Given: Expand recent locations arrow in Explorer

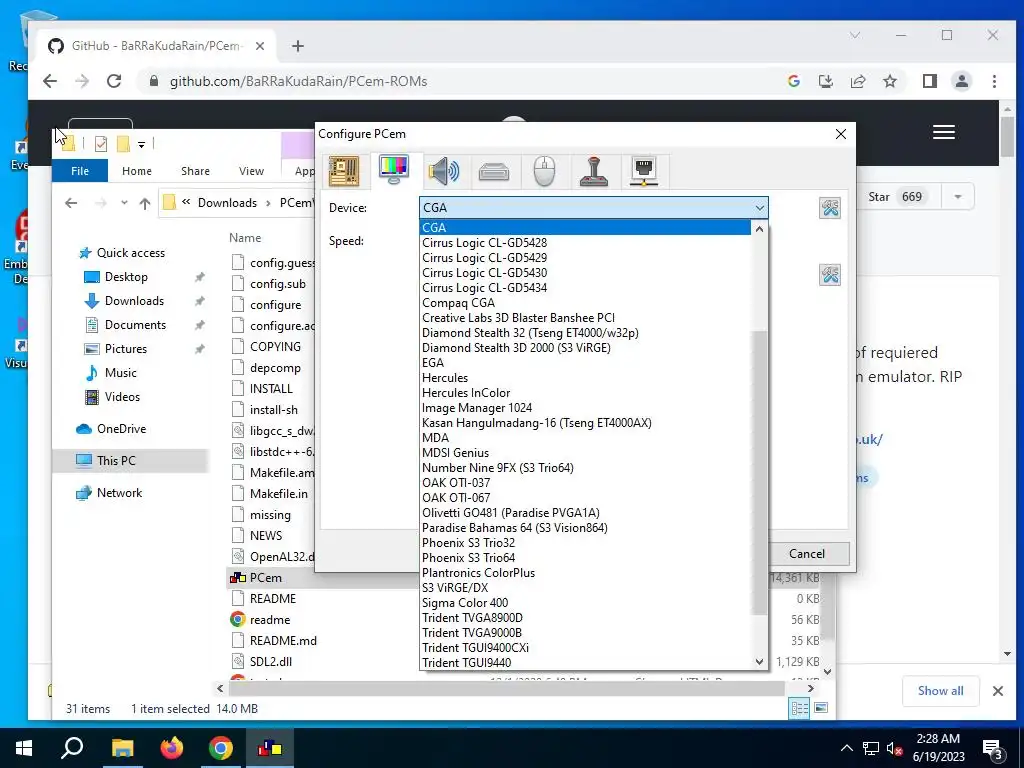Looking at the screenshot, I should pyautogui.click(x=124, y=203).
